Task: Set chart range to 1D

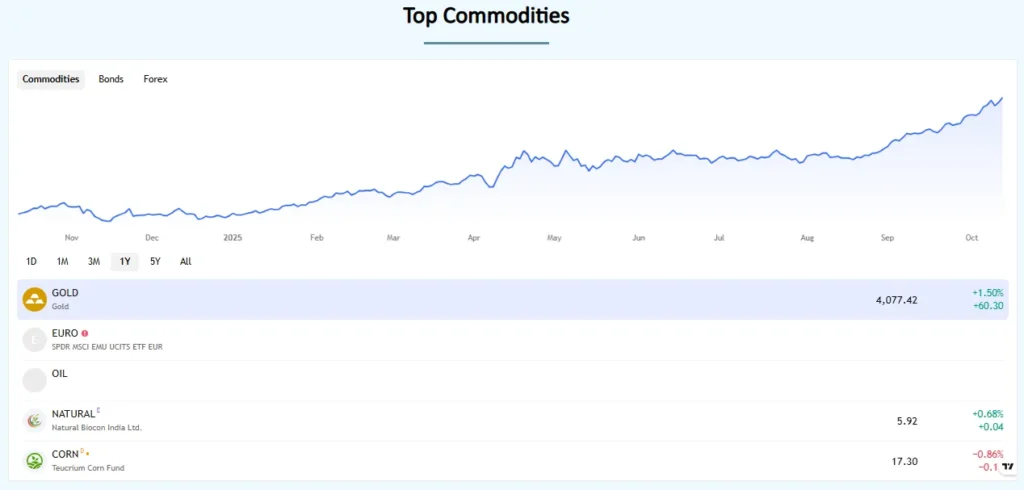Action: coord(31,262)
